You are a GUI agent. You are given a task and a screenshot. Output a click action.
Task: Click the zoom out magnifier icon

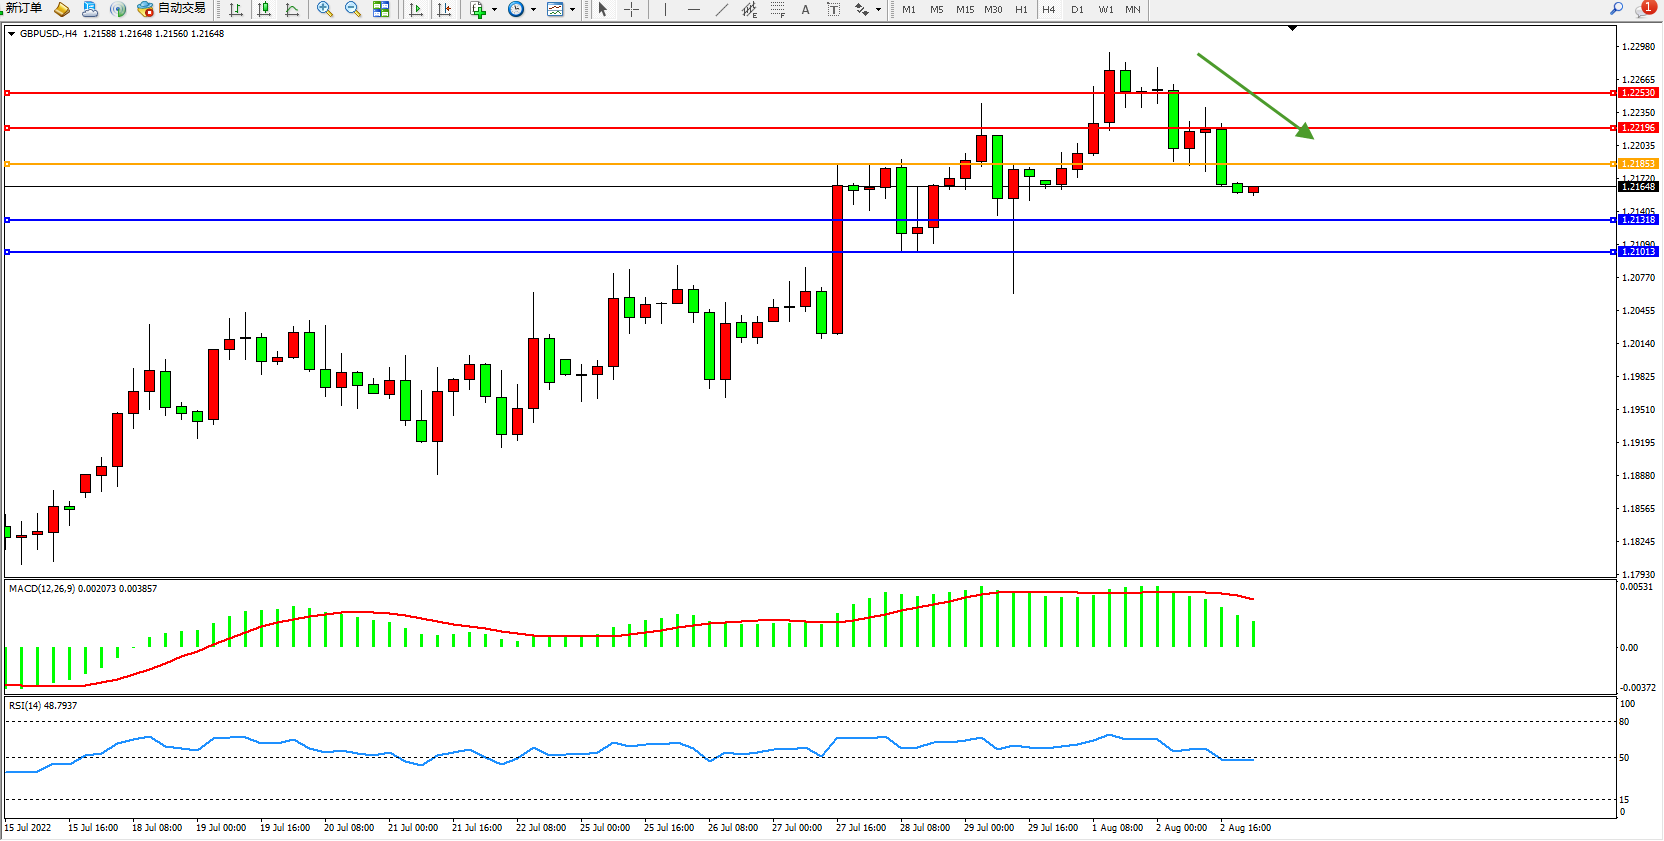352,9
